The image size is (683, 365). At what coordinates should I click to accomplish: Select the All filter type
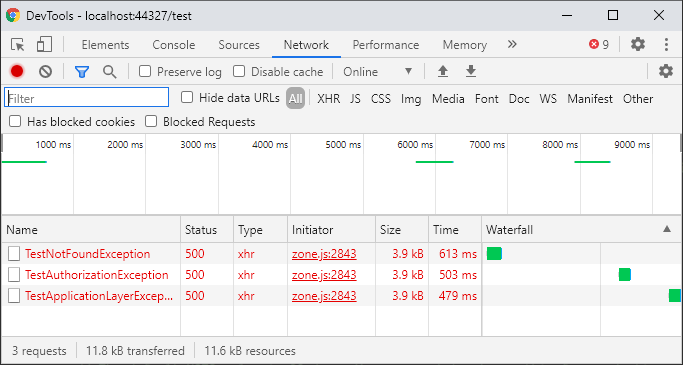[295, 98]
